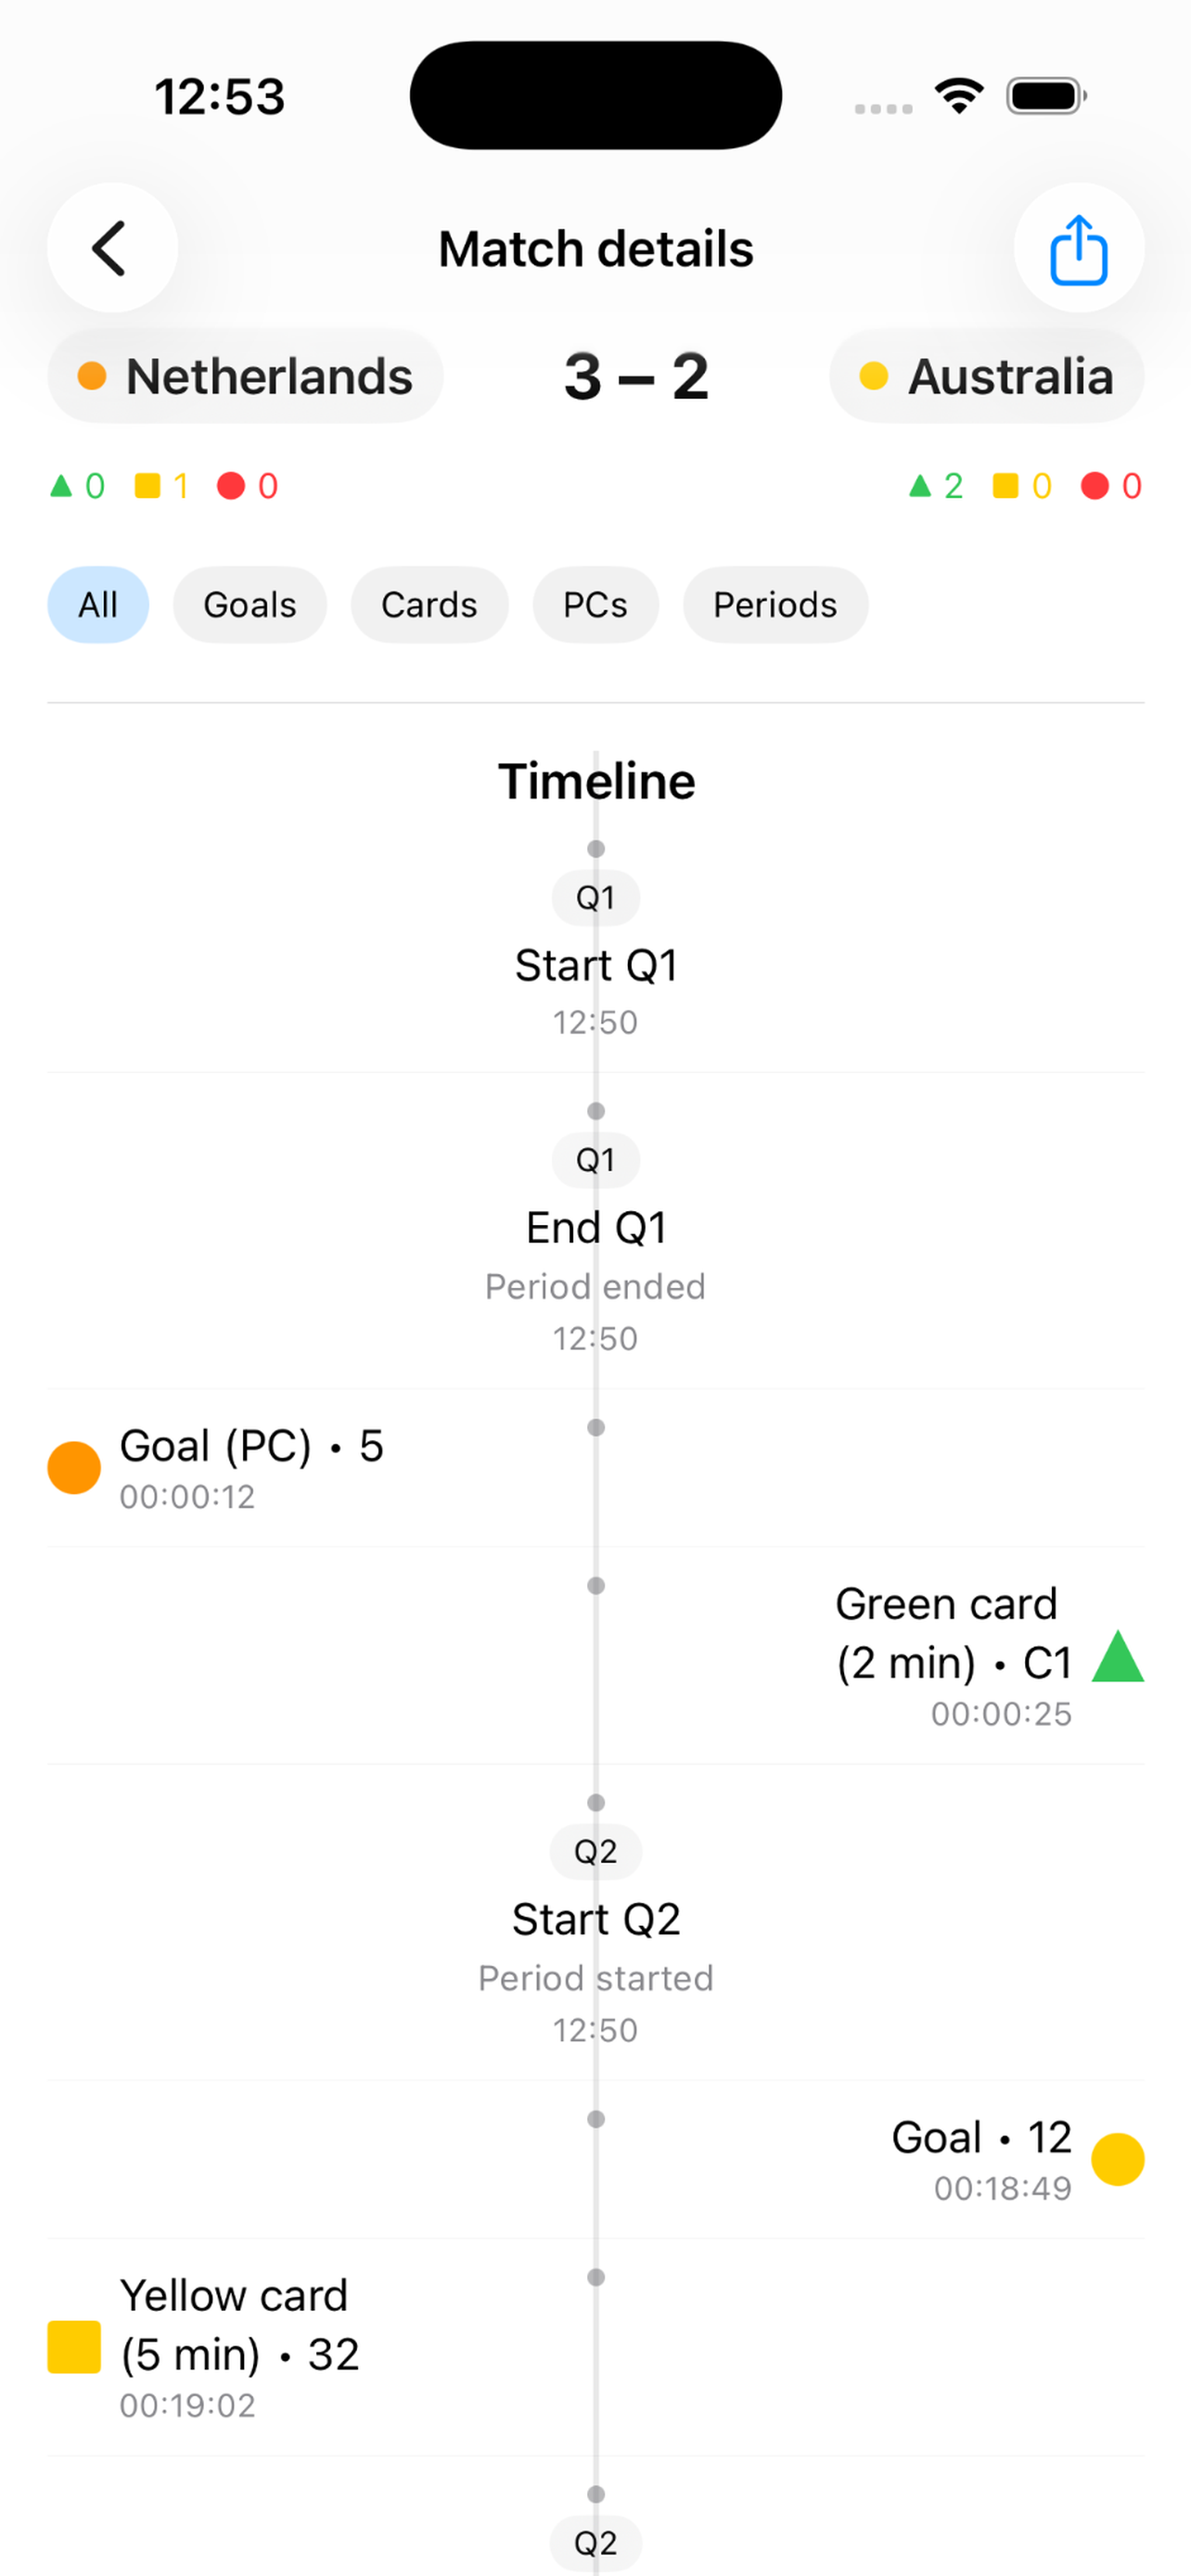This screenshot has height=2576, width=1191.
Task: Toggle the Periods filter on
Action: click(774, 604)
